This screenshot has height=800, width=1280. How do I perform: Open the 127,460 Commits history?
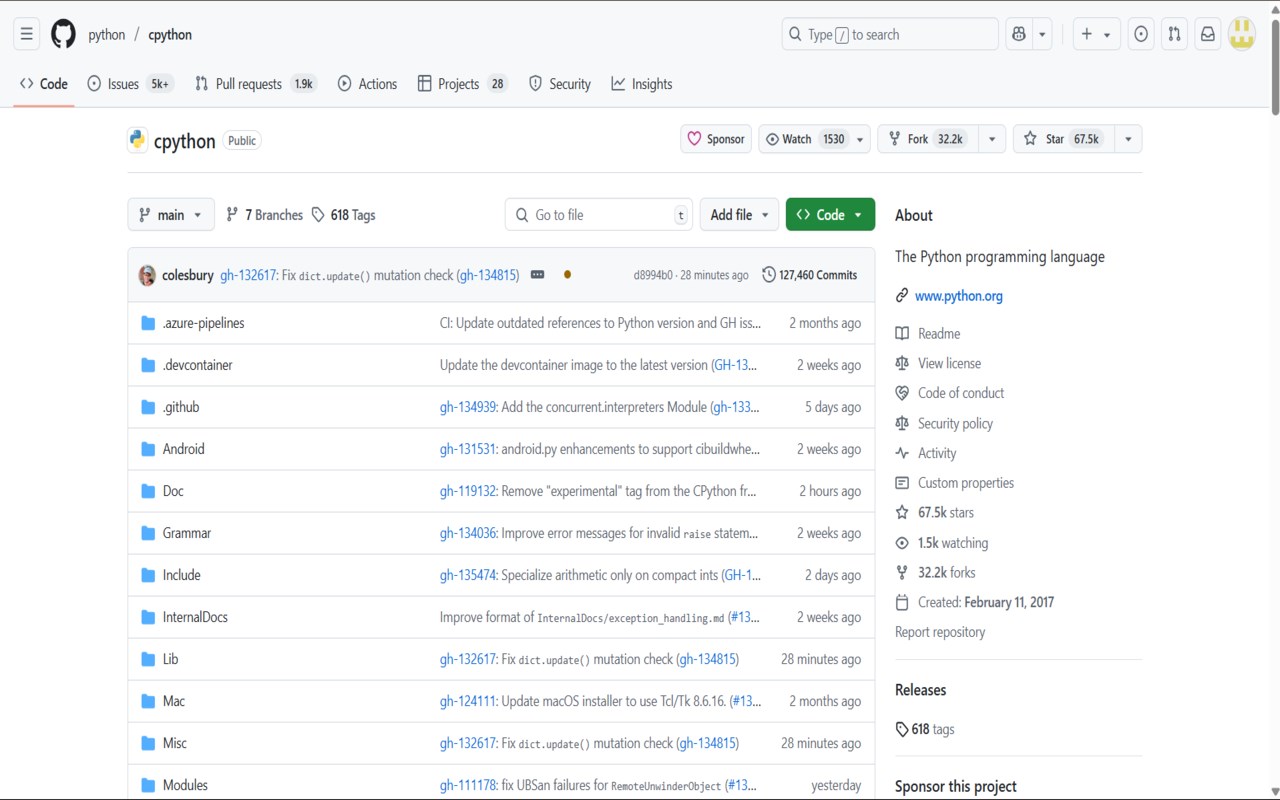point(810,275)
